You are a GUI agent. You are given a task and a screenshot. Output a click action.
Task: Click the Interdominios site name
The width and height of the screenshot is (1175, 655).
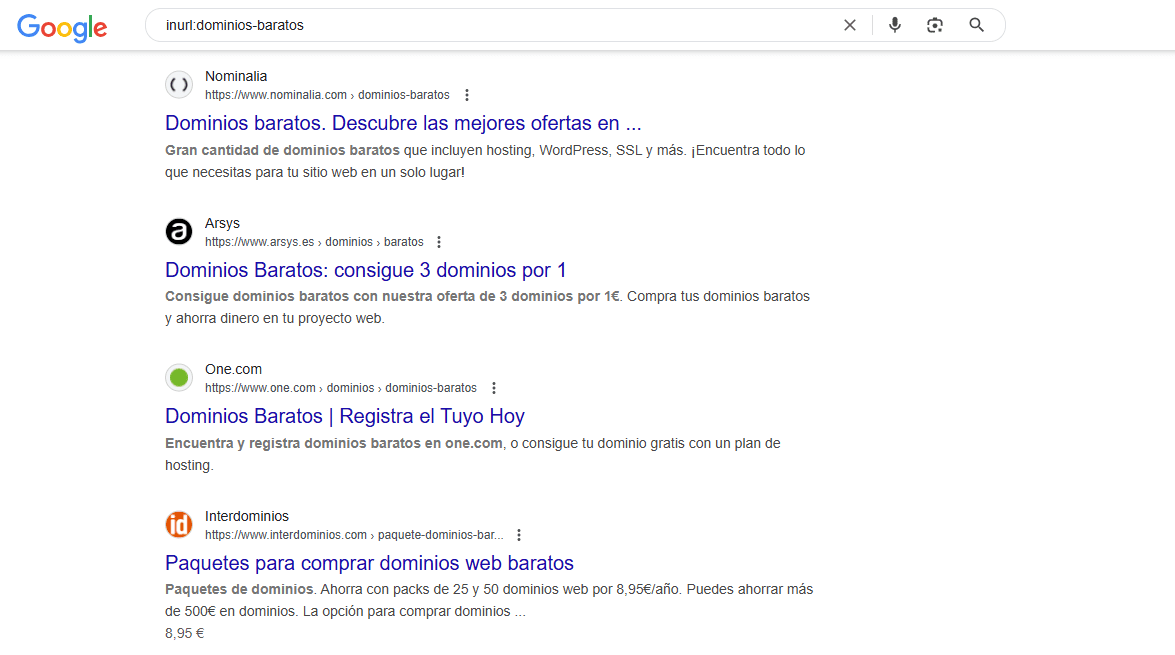[x=247, y=516]
